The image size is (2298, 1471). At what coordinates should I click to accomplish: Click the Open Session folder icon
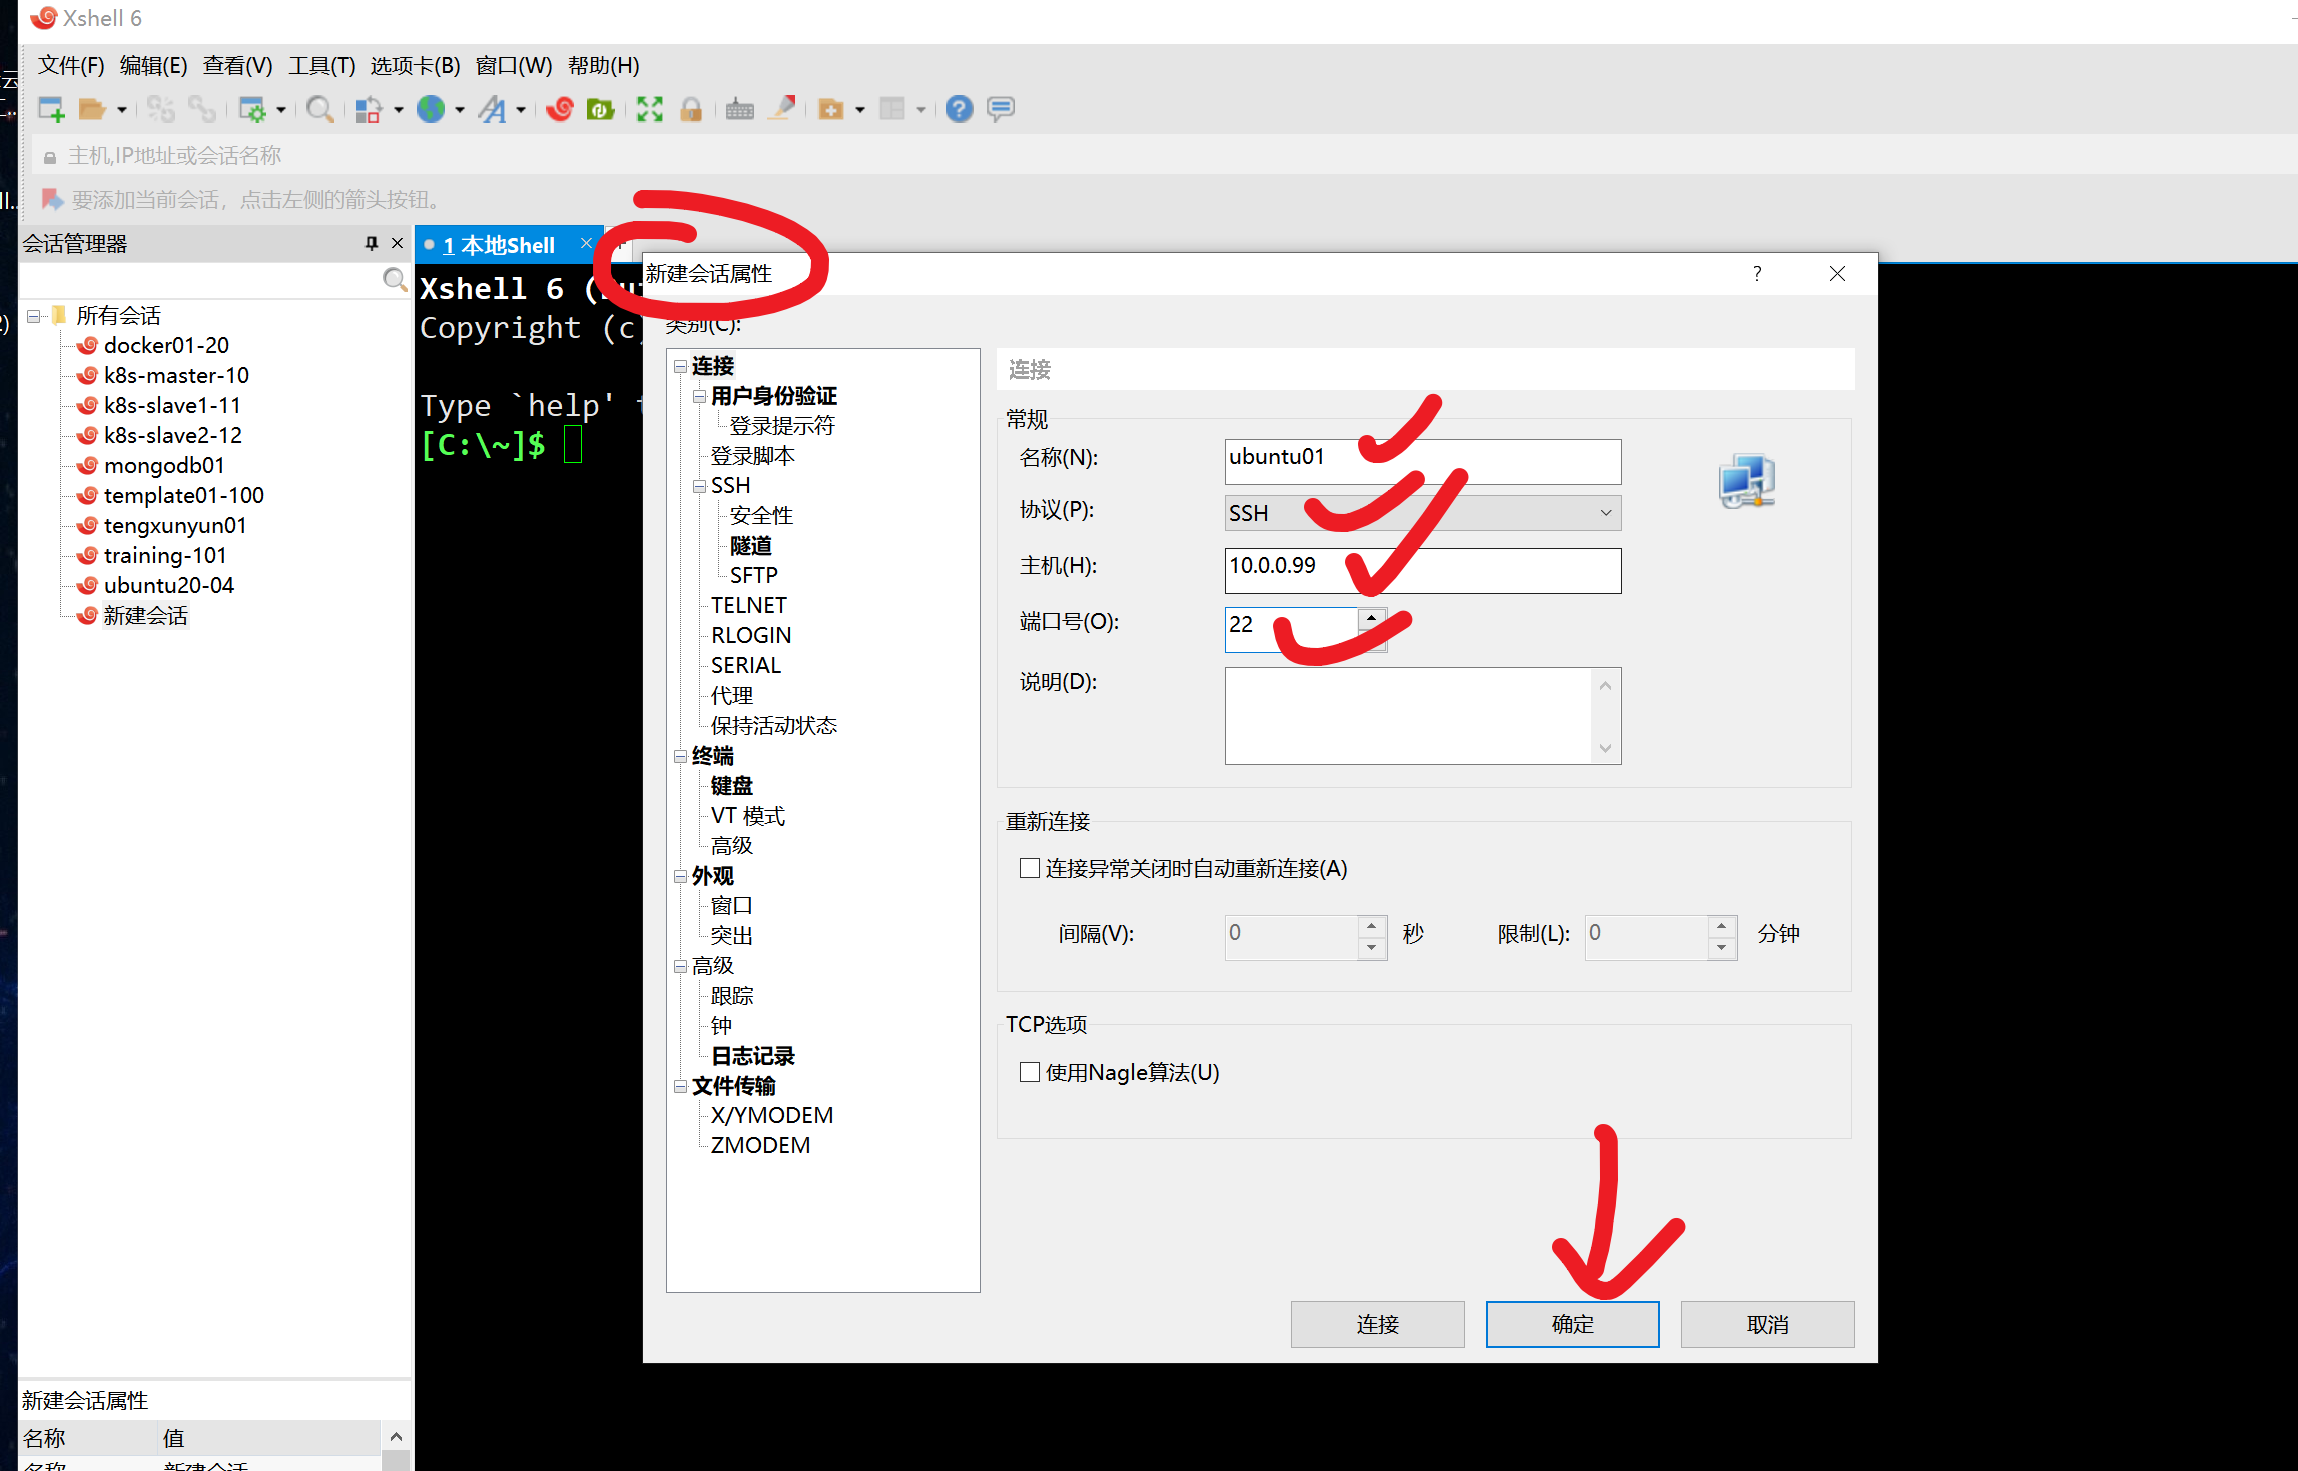[x=92, y=109]
